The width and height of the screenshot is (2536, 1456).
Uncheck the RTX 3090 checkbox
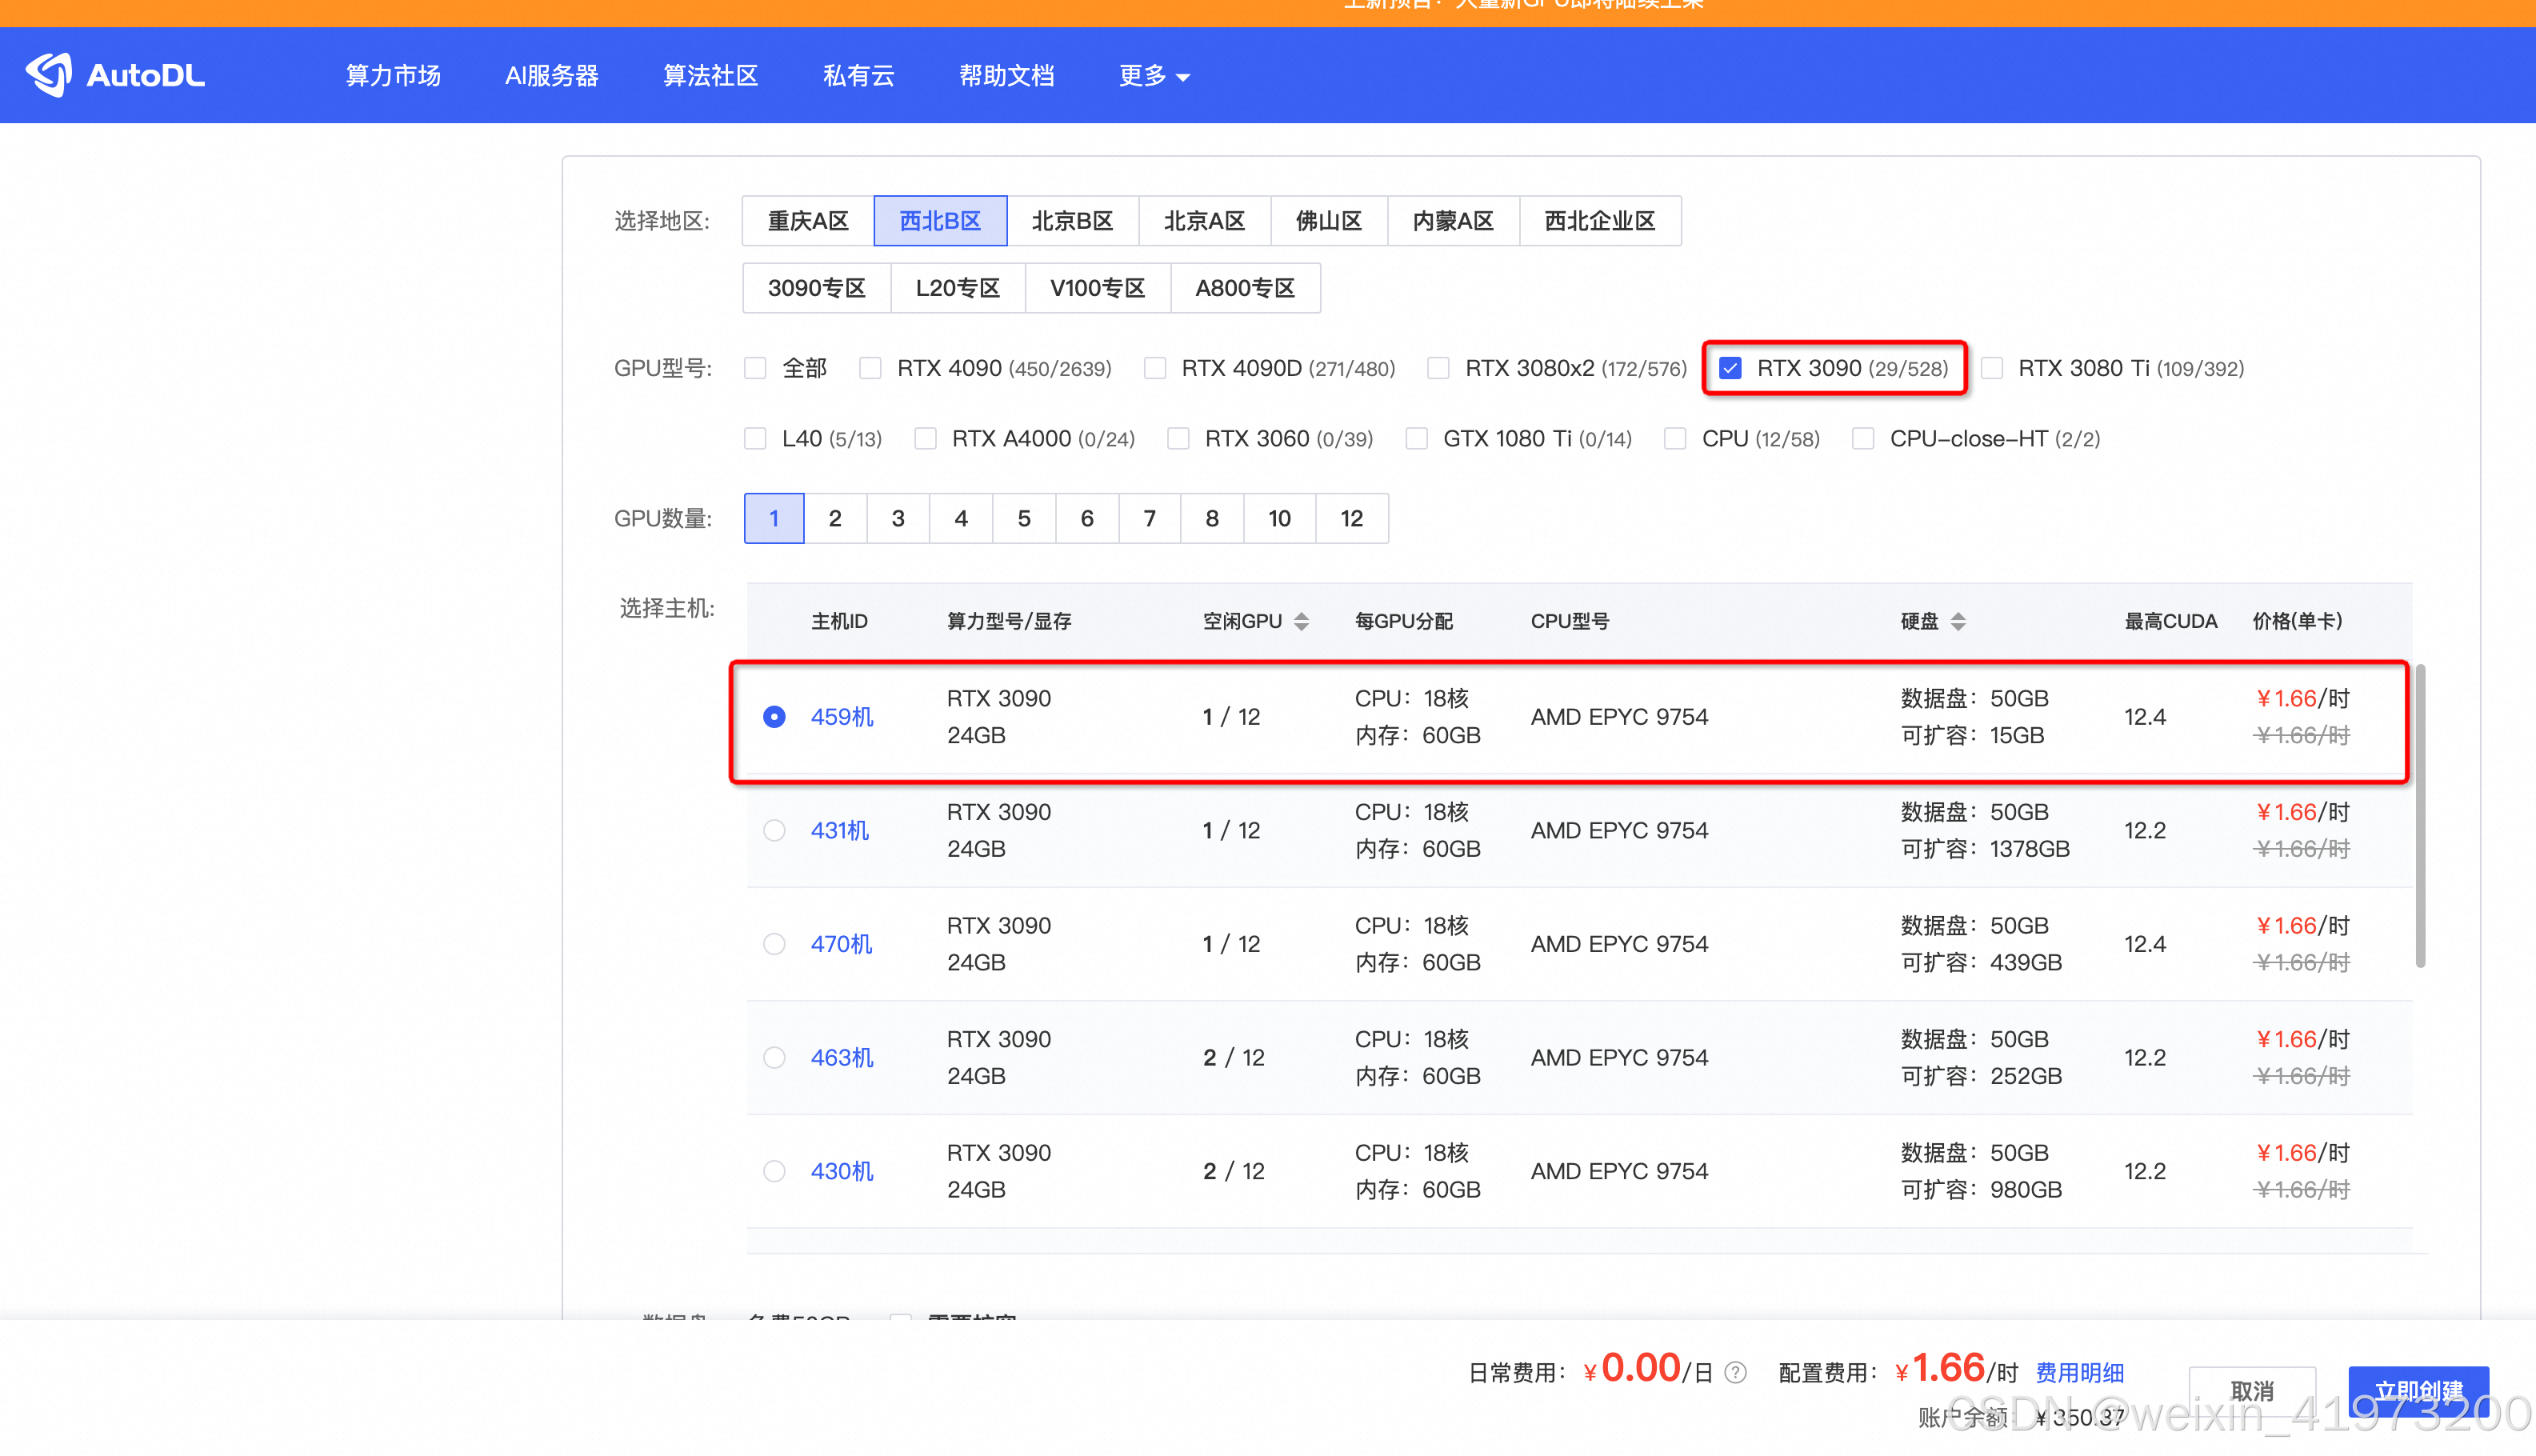[x=1730, y=368]
